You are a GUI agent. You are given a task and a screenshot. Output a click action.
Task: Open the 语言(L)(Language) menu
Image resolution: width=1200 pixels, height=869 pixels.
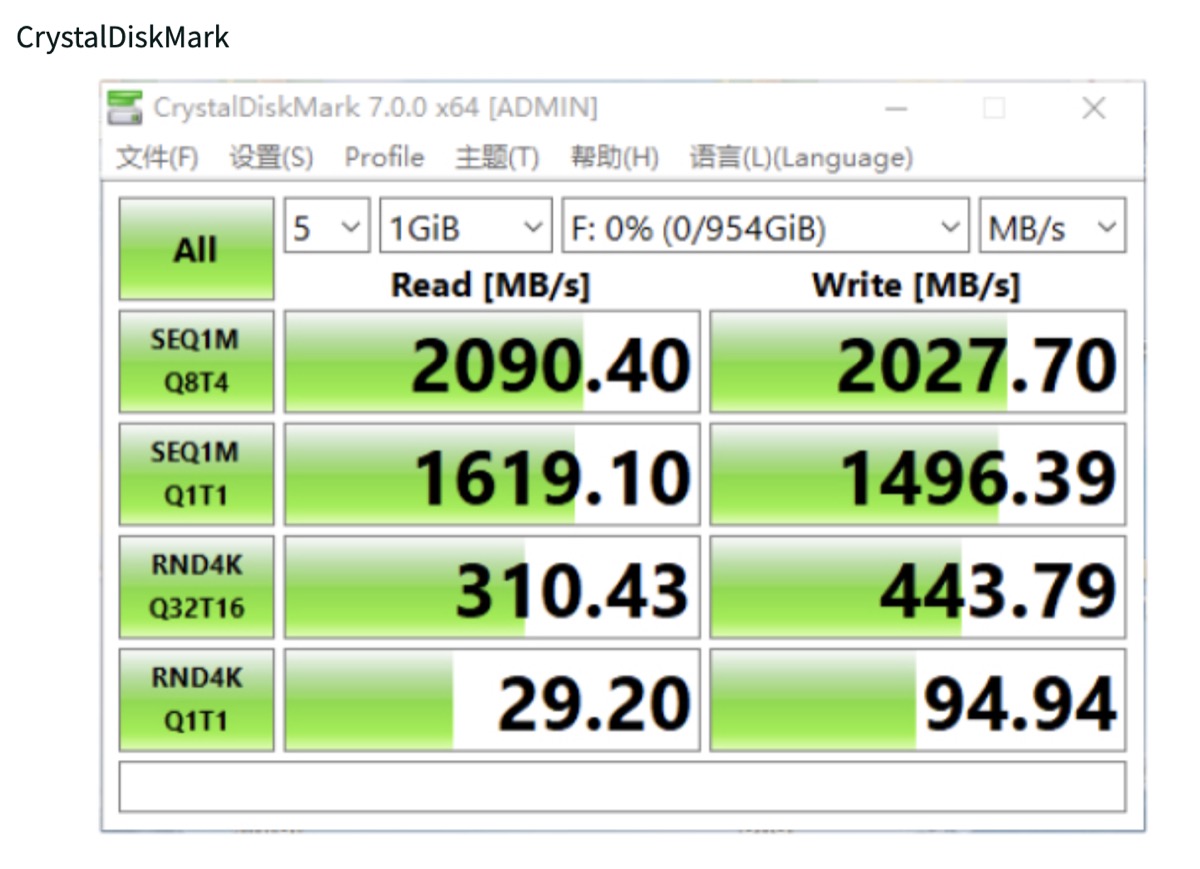[x=801, y=158]
